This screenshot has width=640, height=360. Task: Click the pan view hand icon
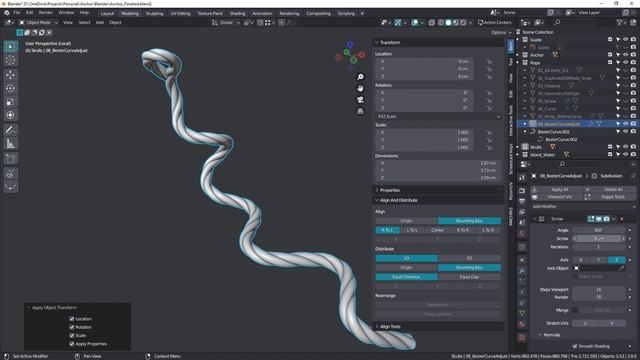(360, 88)
